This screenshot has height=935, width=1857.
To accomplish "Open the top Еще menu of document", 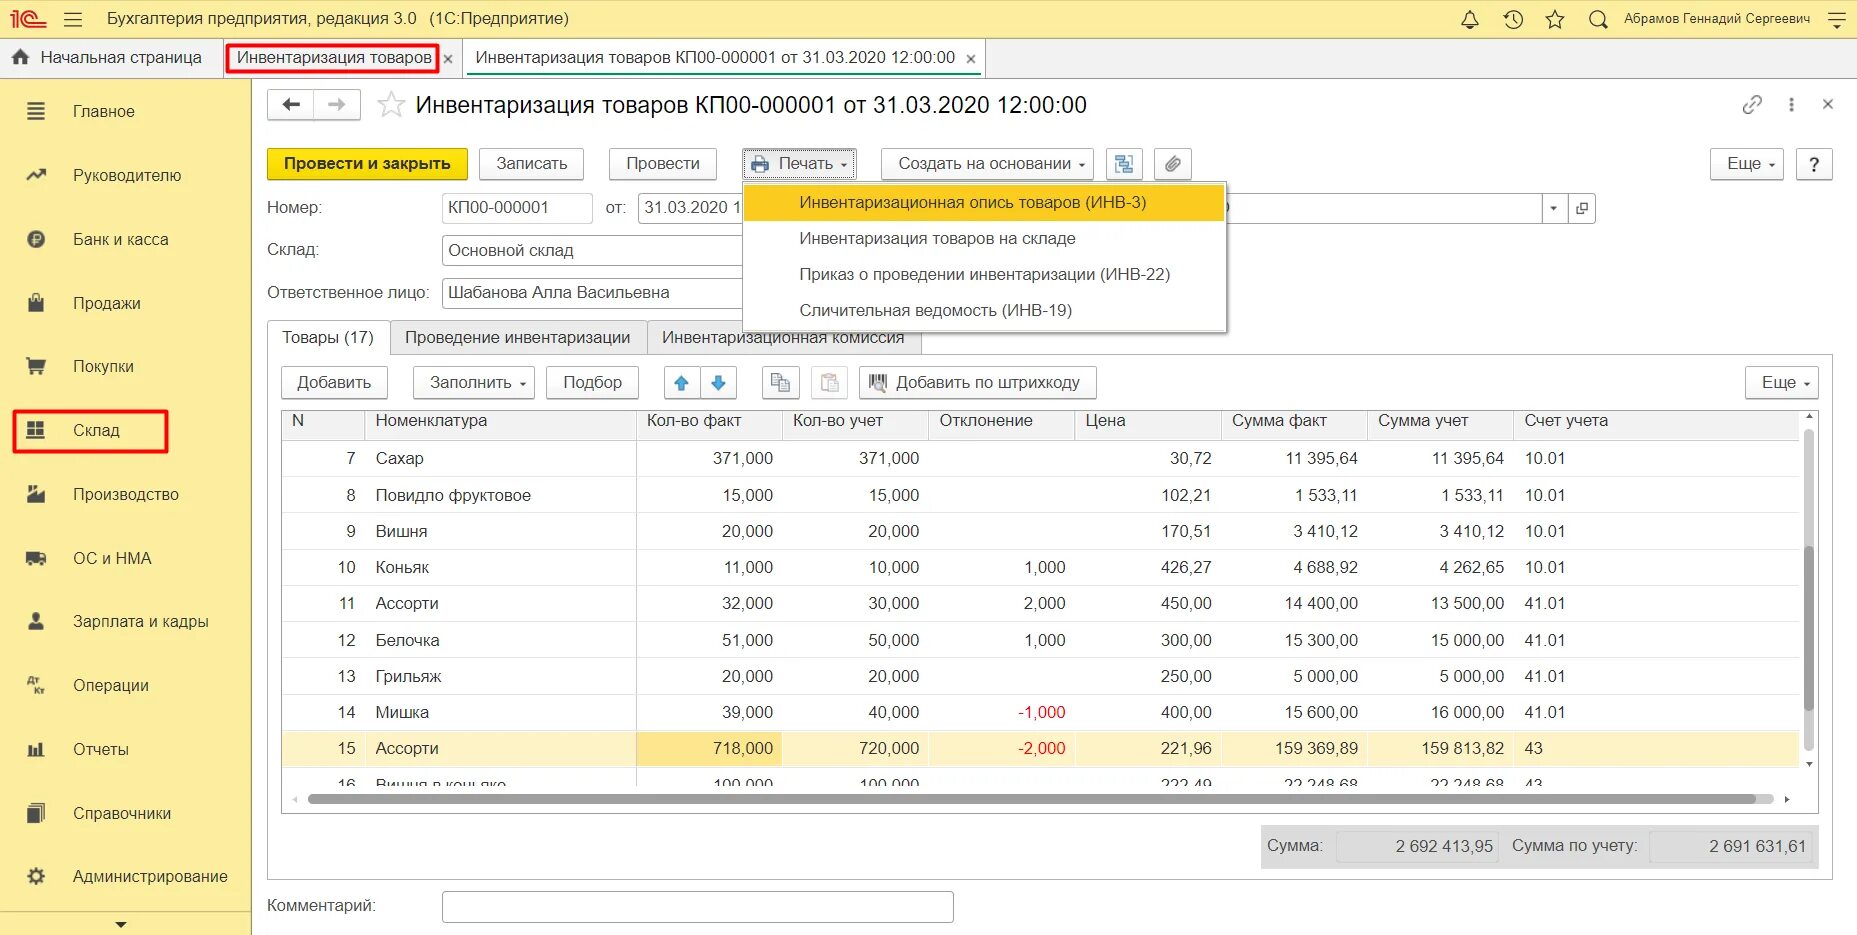I will pyautogui.click(x=1747, y=164).
